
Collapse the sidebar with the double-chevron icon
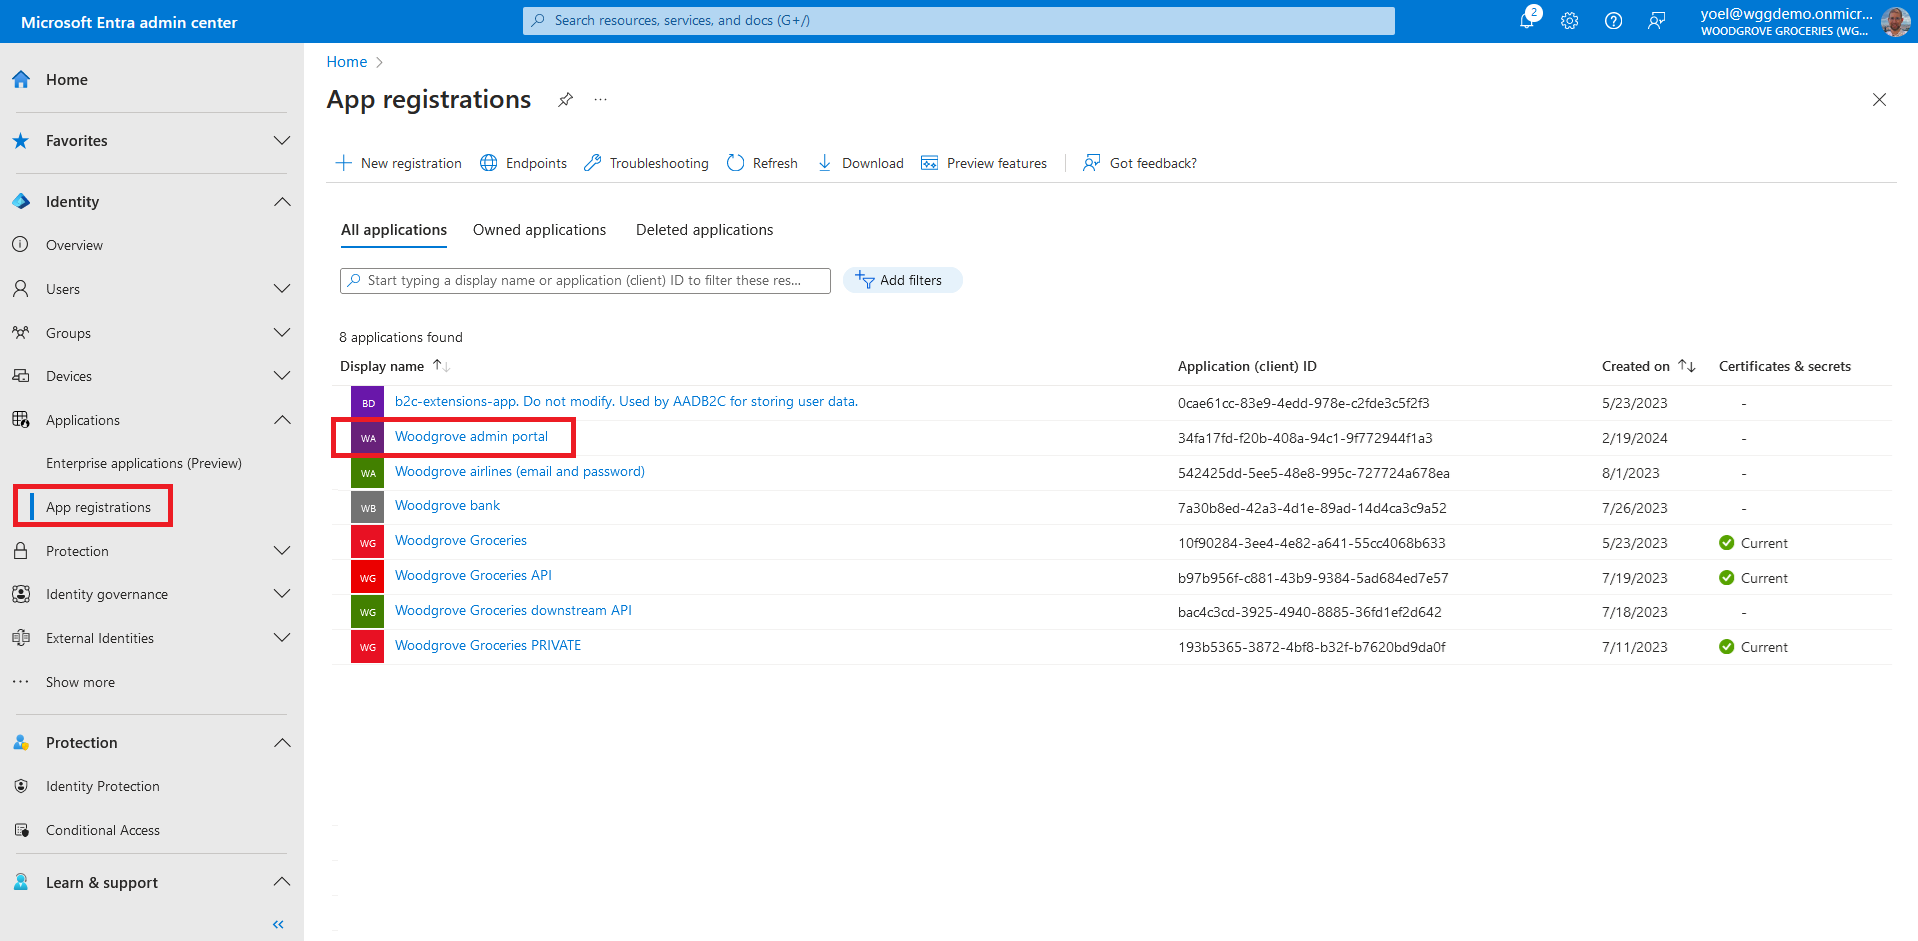[x=278, y=924]
